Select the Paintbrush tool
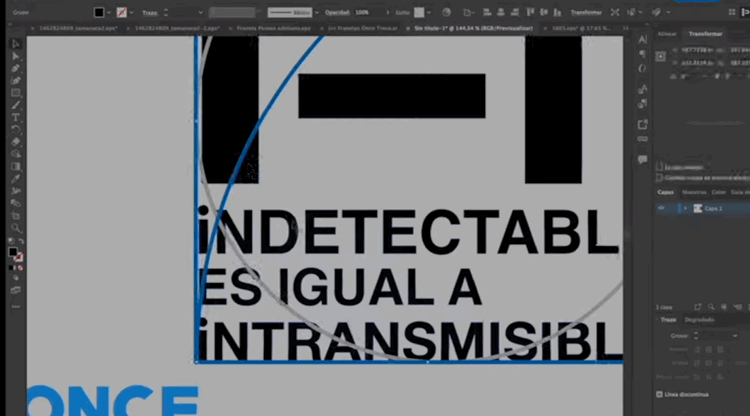Screen dimensions: 750x416 tap(15, 105)
